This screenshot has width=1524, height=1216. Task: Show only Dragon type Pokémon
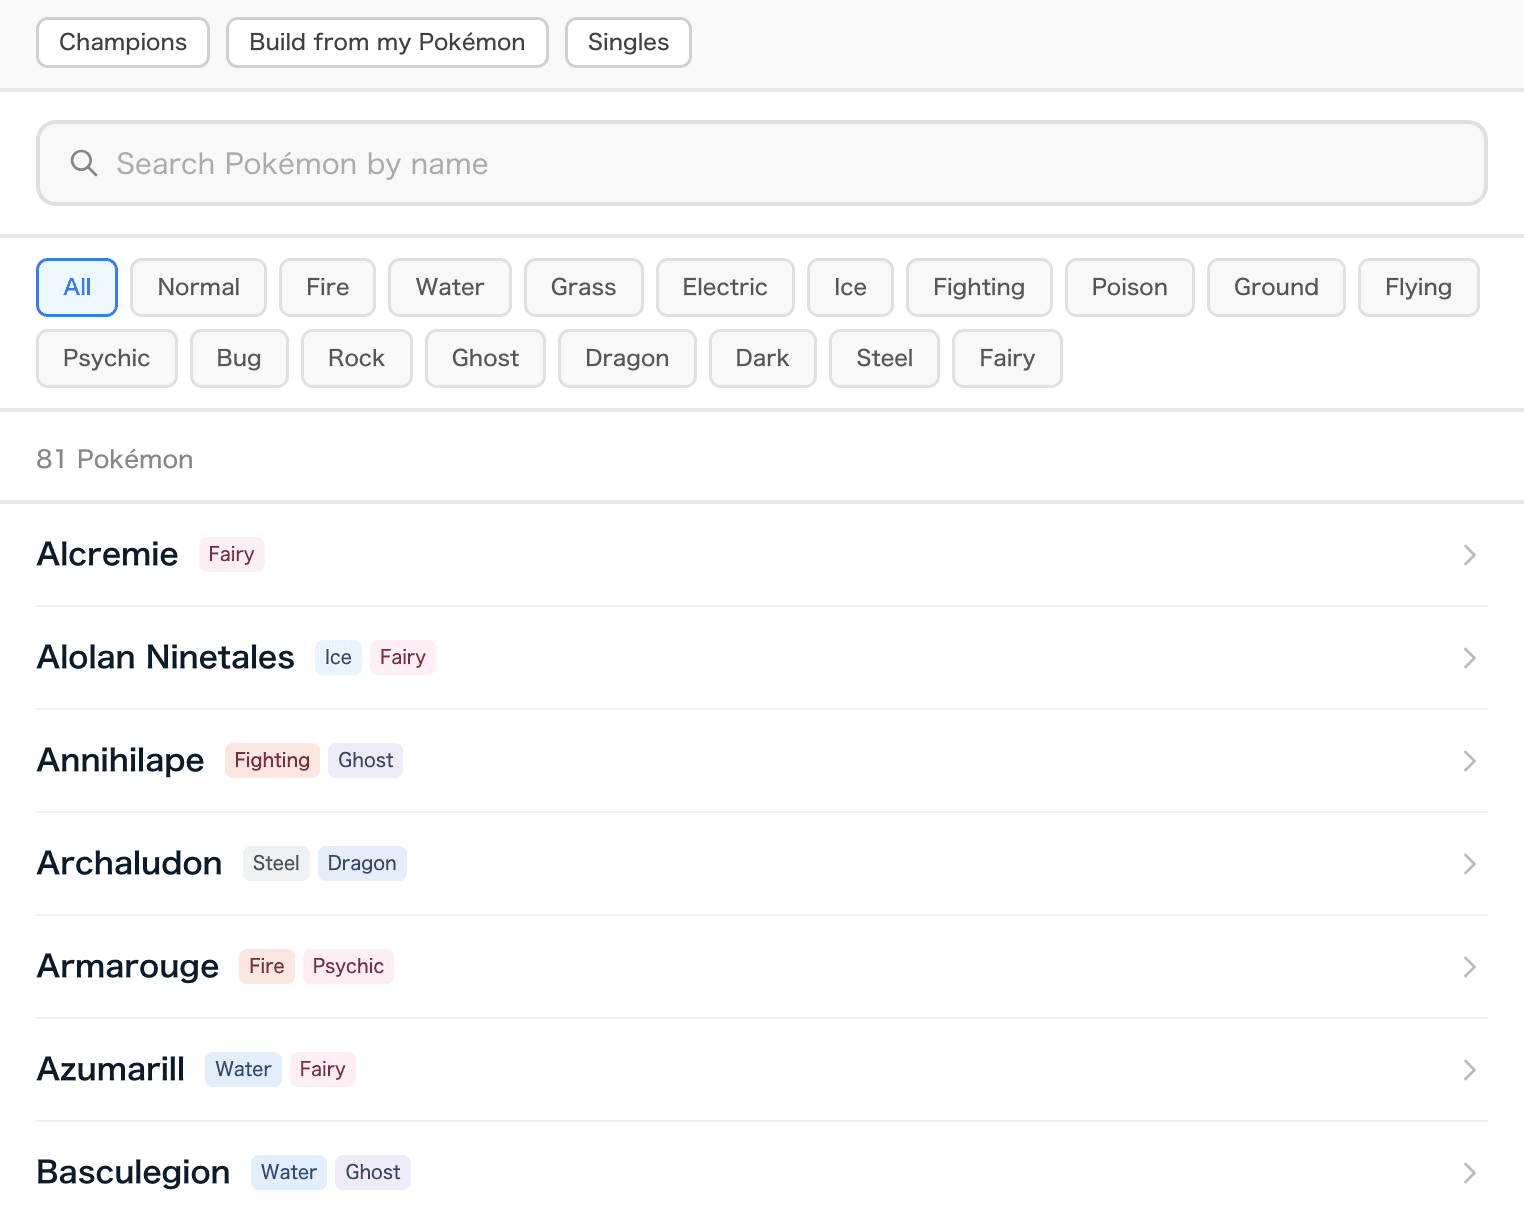(x=627, y=358)
